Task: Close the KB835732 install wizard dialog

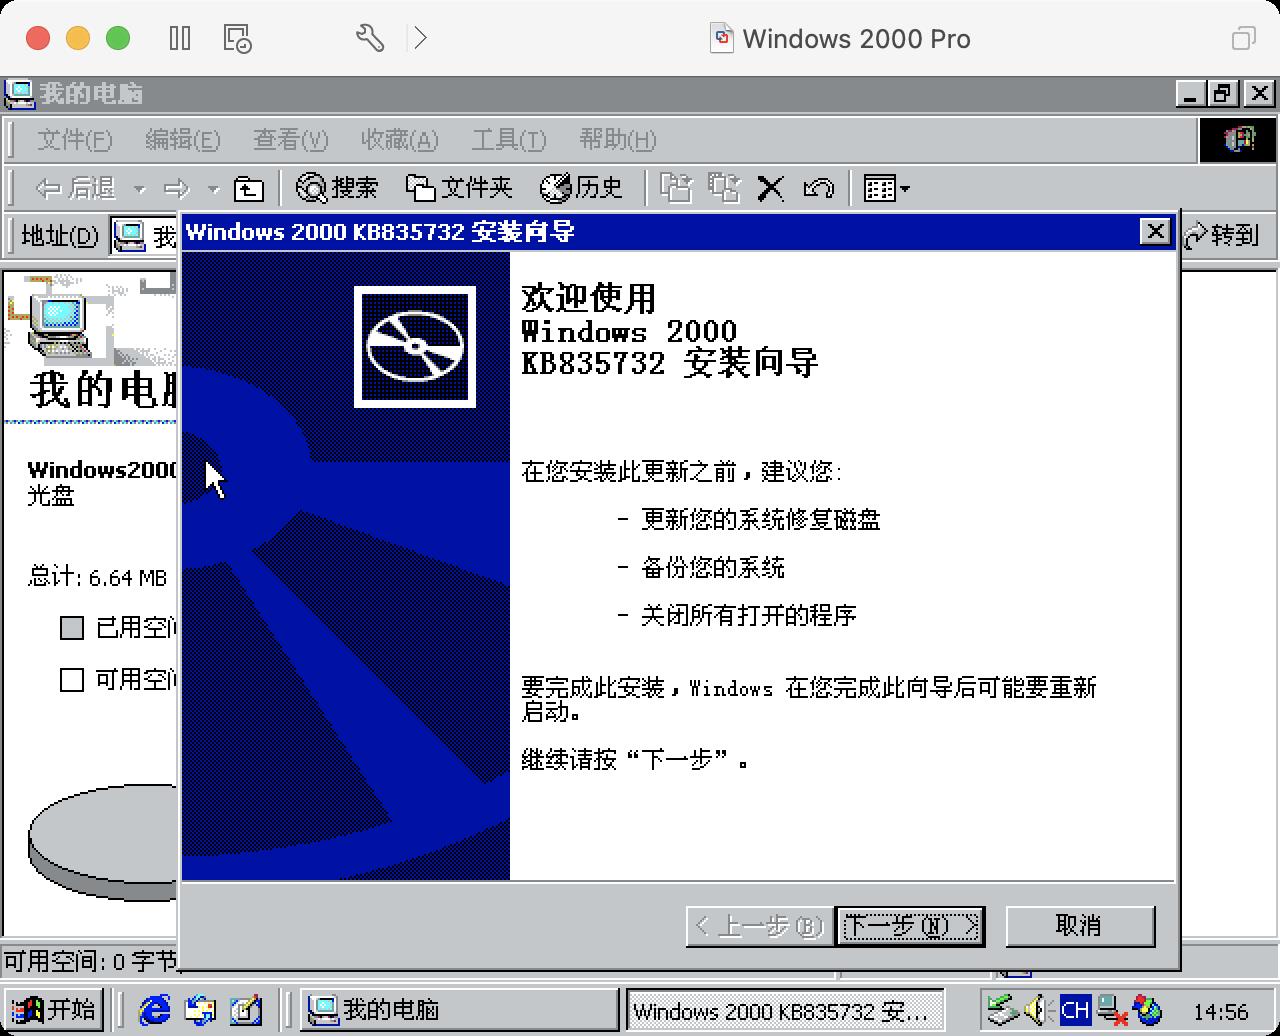Action: point(1155,232)
